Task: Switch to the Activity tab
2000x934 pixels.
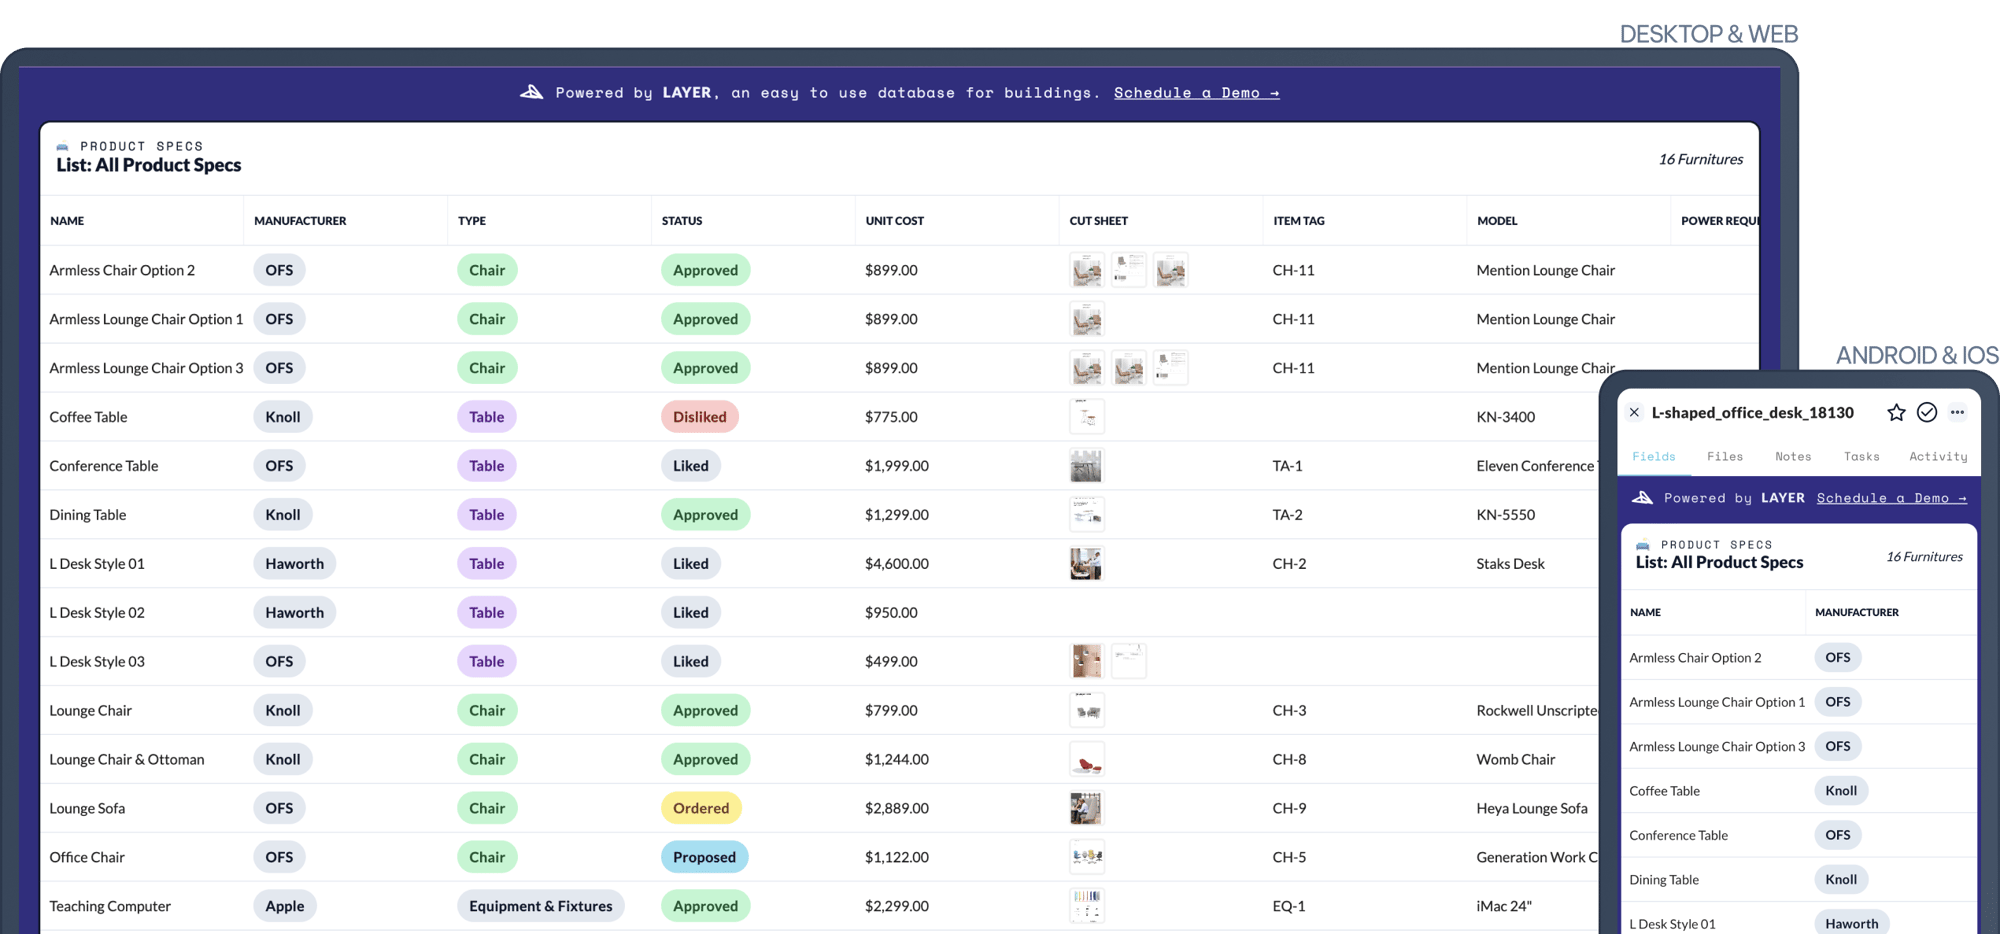Action: click(1938, 456)
